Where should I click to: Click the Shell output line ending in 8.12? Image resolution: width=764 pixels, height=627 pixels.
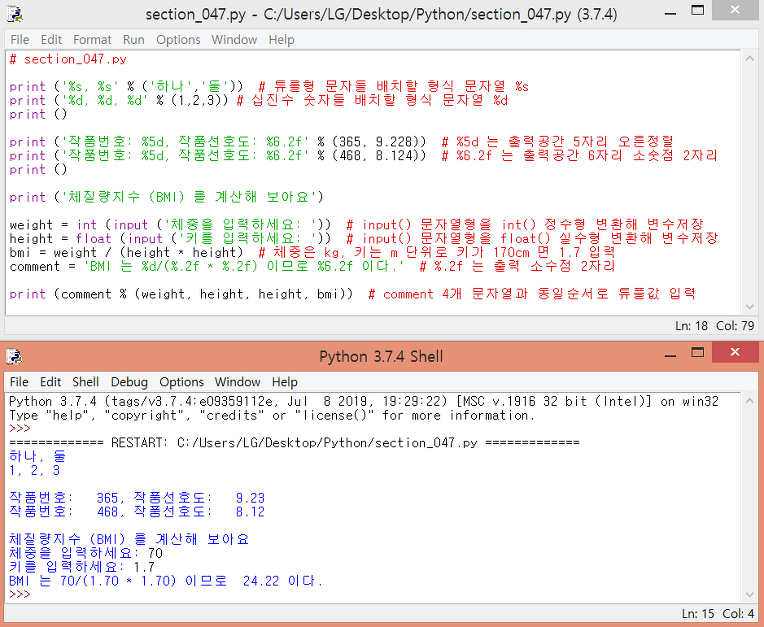pyautogui.click(x=137, y=512)
